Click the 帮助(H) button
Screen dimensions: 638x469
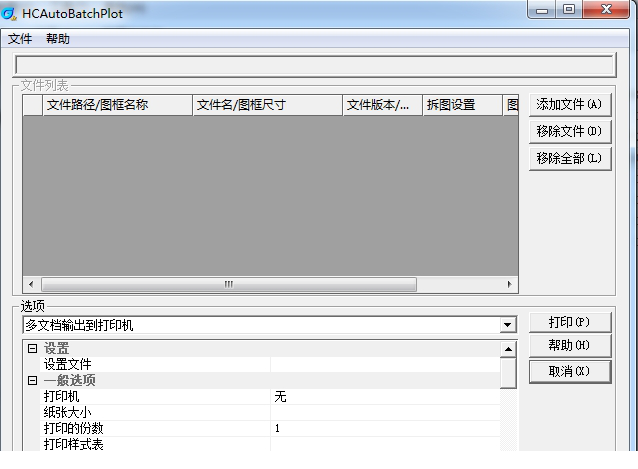[x=570, y=346]
